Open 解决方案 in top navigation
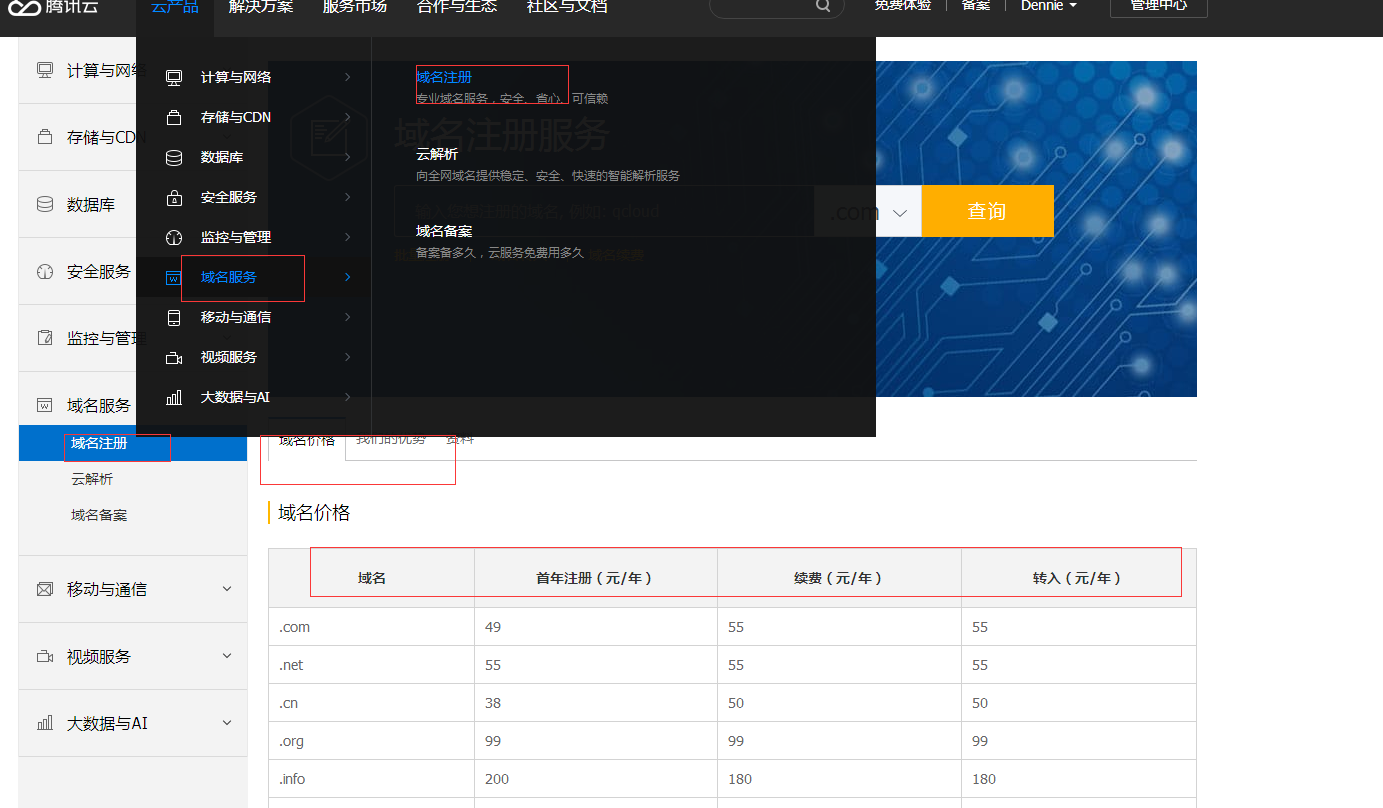This screenshot has height=808, width=1383. tap(261, 7)
